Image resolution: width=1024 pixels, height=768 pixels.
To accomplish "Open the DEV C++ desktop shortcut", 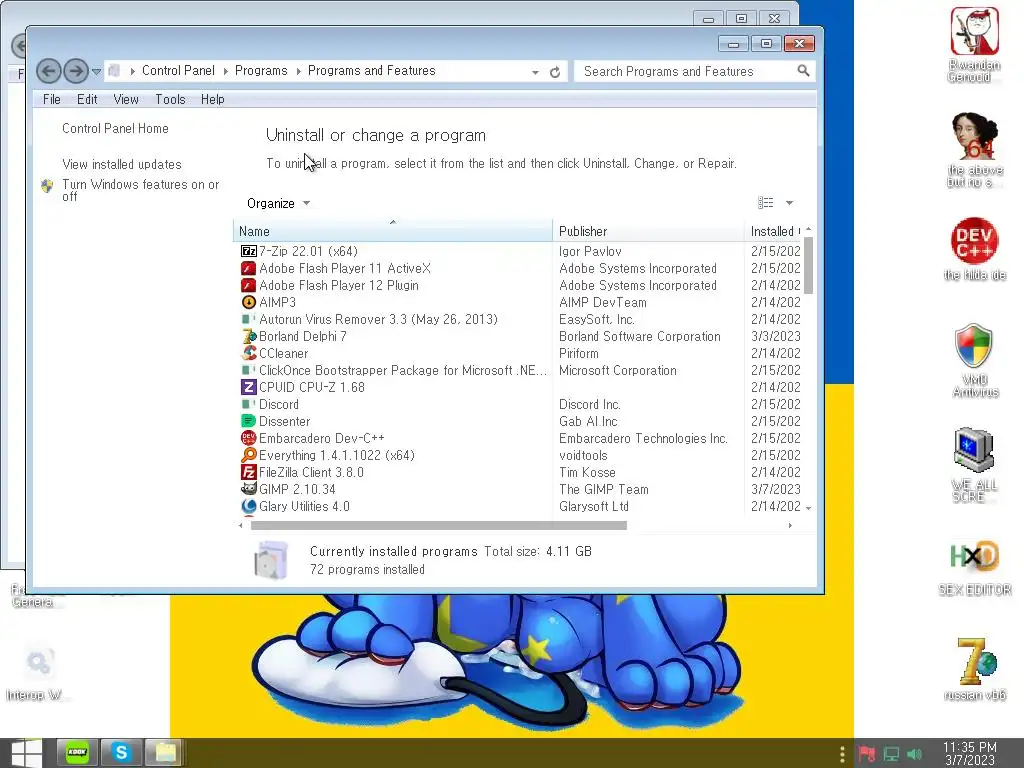I will 974,249.
